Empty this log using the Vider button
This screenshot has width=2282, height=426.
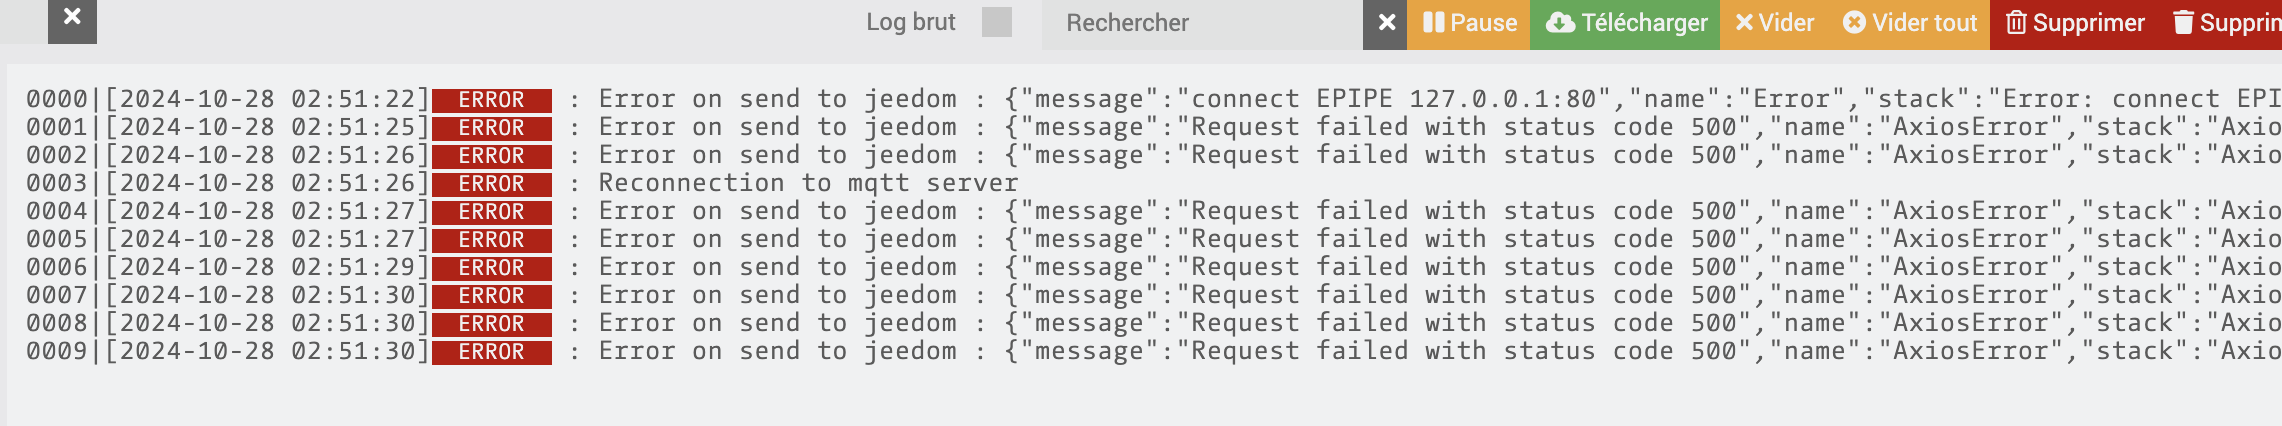tap(1774, 23)
